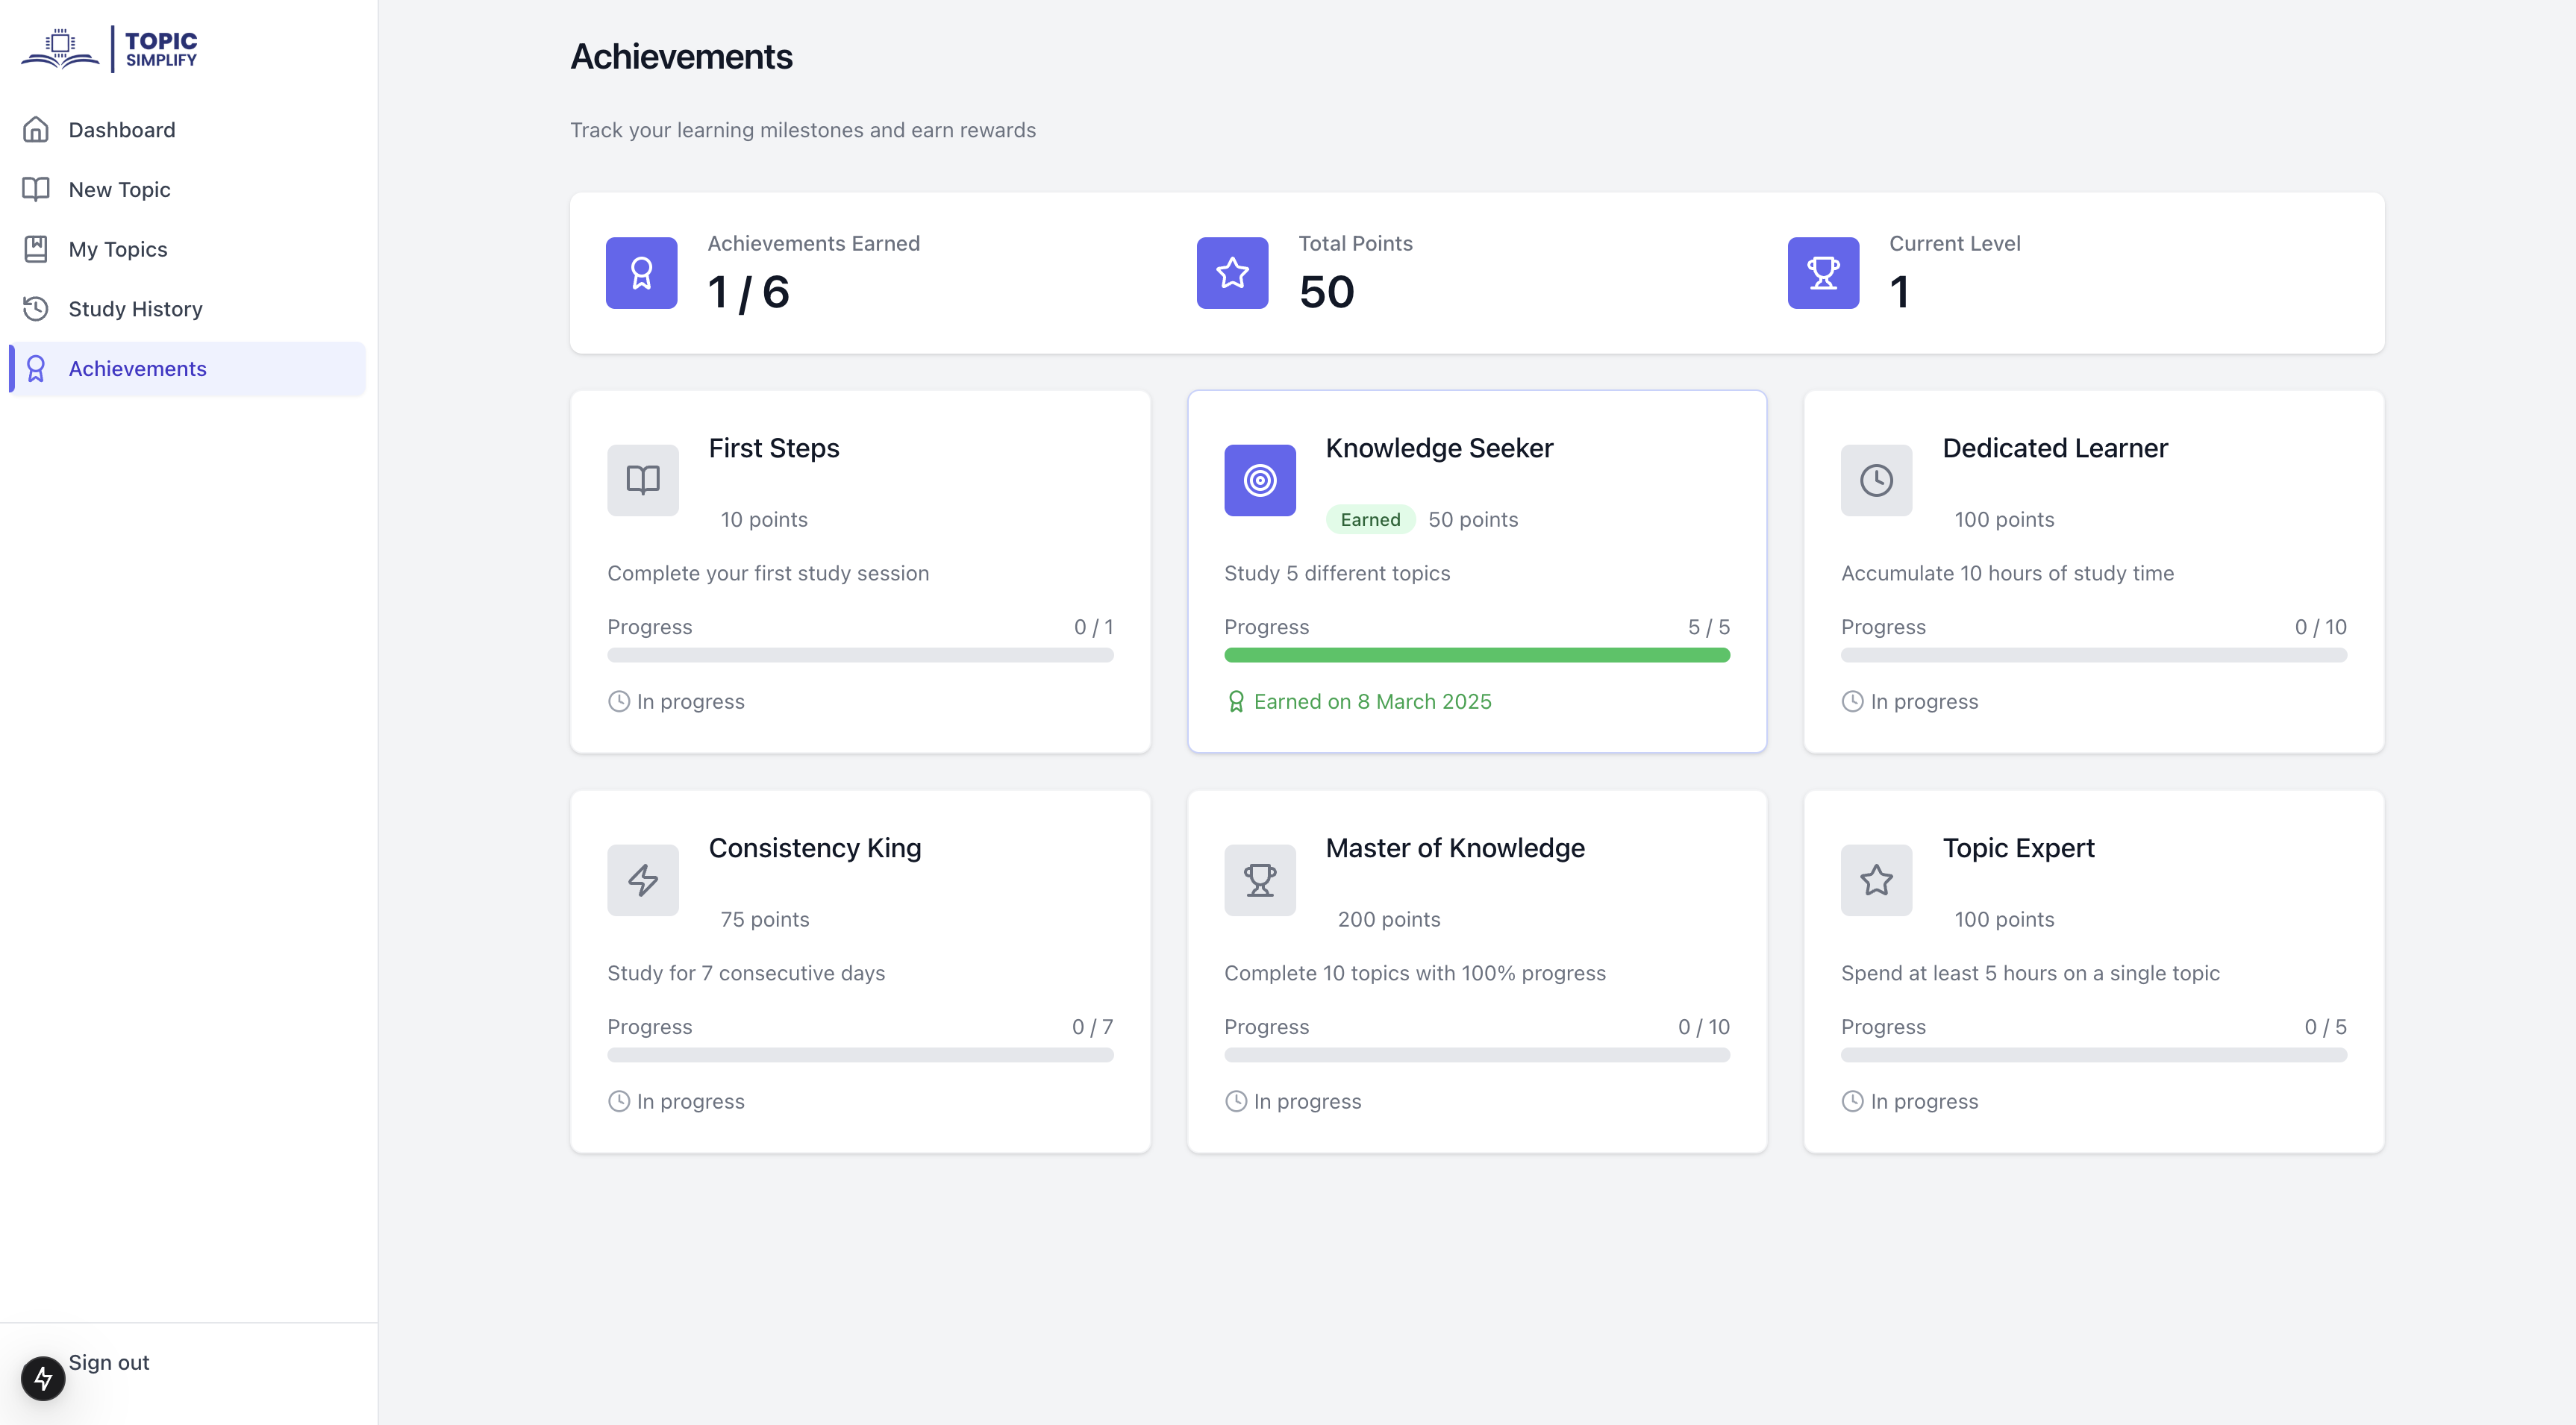
Task: Open Dashboard in the sidebar
Action: pos(121,130)
